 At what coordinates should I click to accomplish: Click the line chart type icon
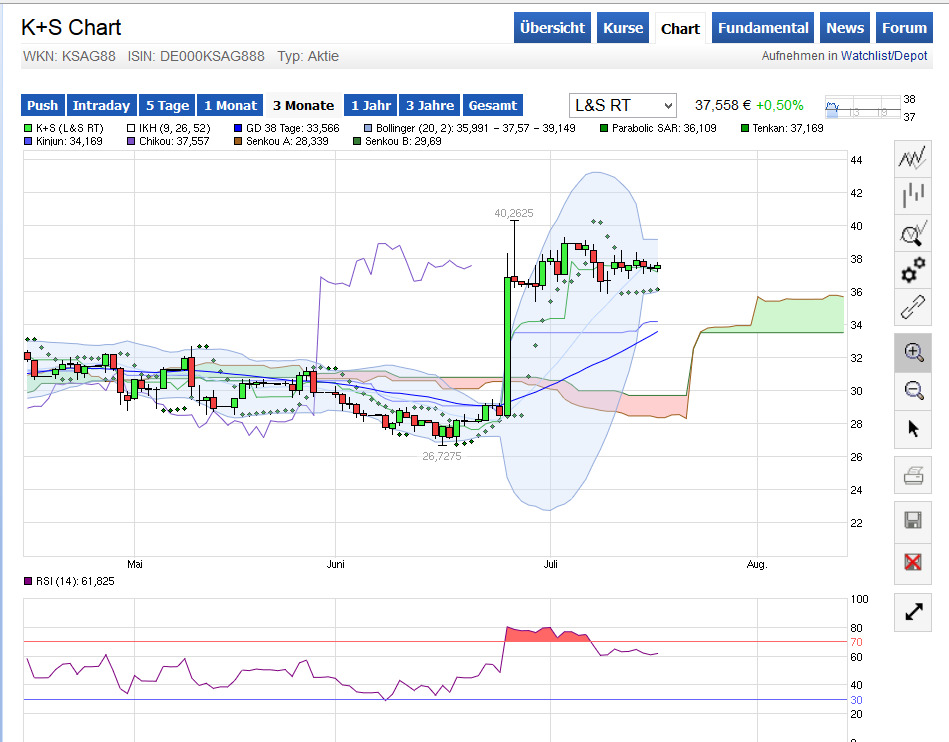(x=912, y=158)
